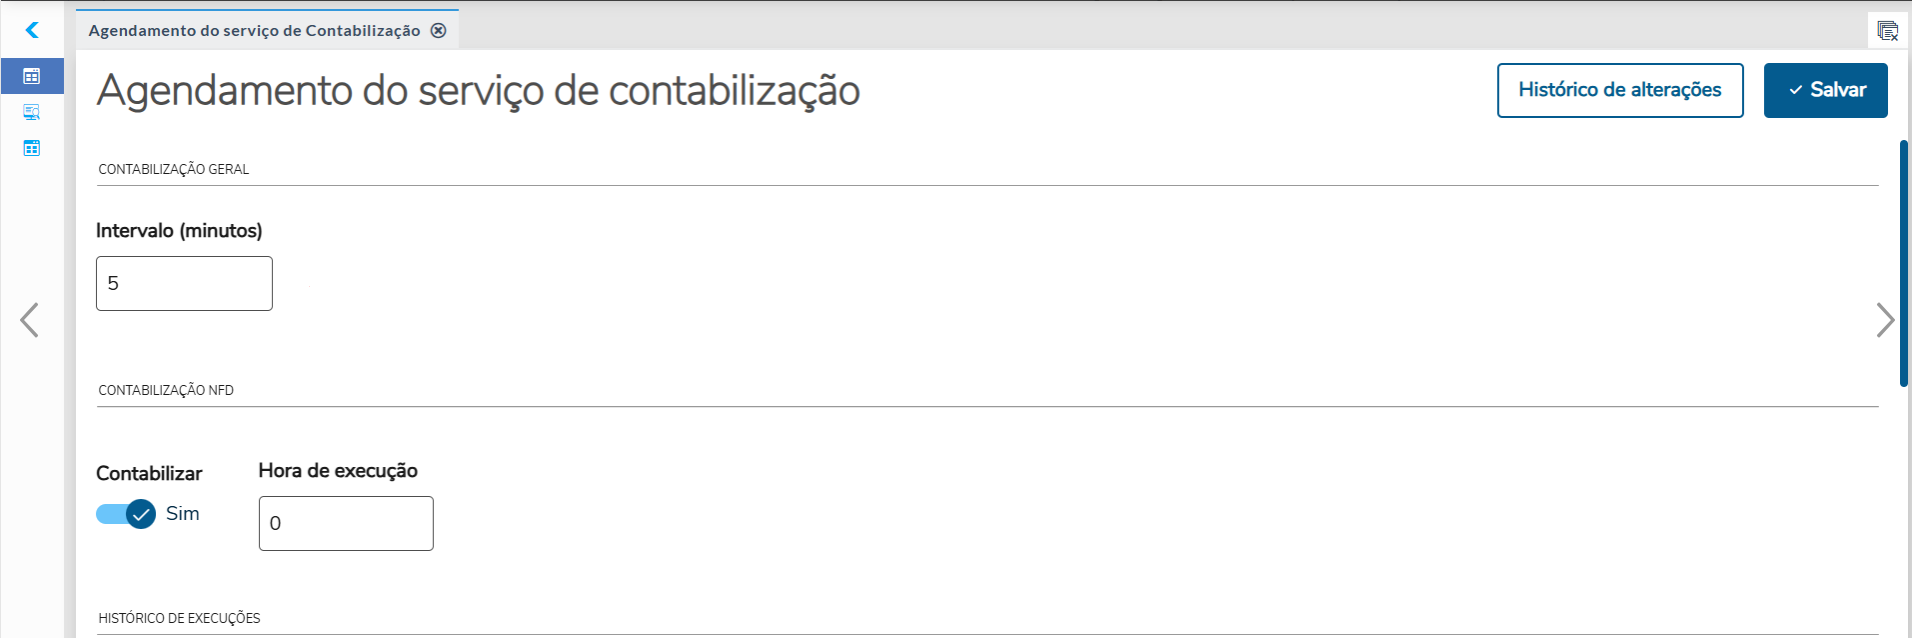Click the Contabilização NFD section header
The width and height of the screenshot is (1912, 638).
coord(166,390)
